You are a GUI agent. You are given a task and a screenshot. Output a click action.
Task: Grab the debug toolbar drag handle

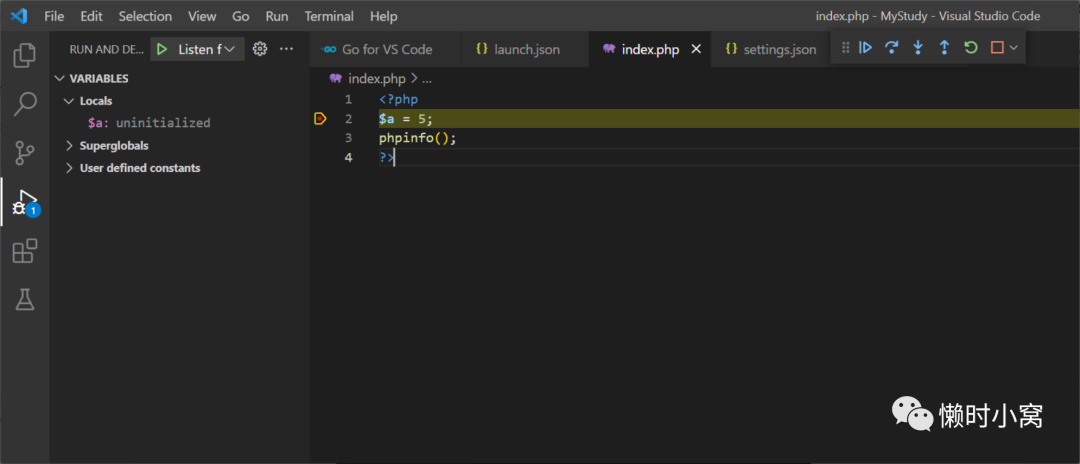coord(846,48)
